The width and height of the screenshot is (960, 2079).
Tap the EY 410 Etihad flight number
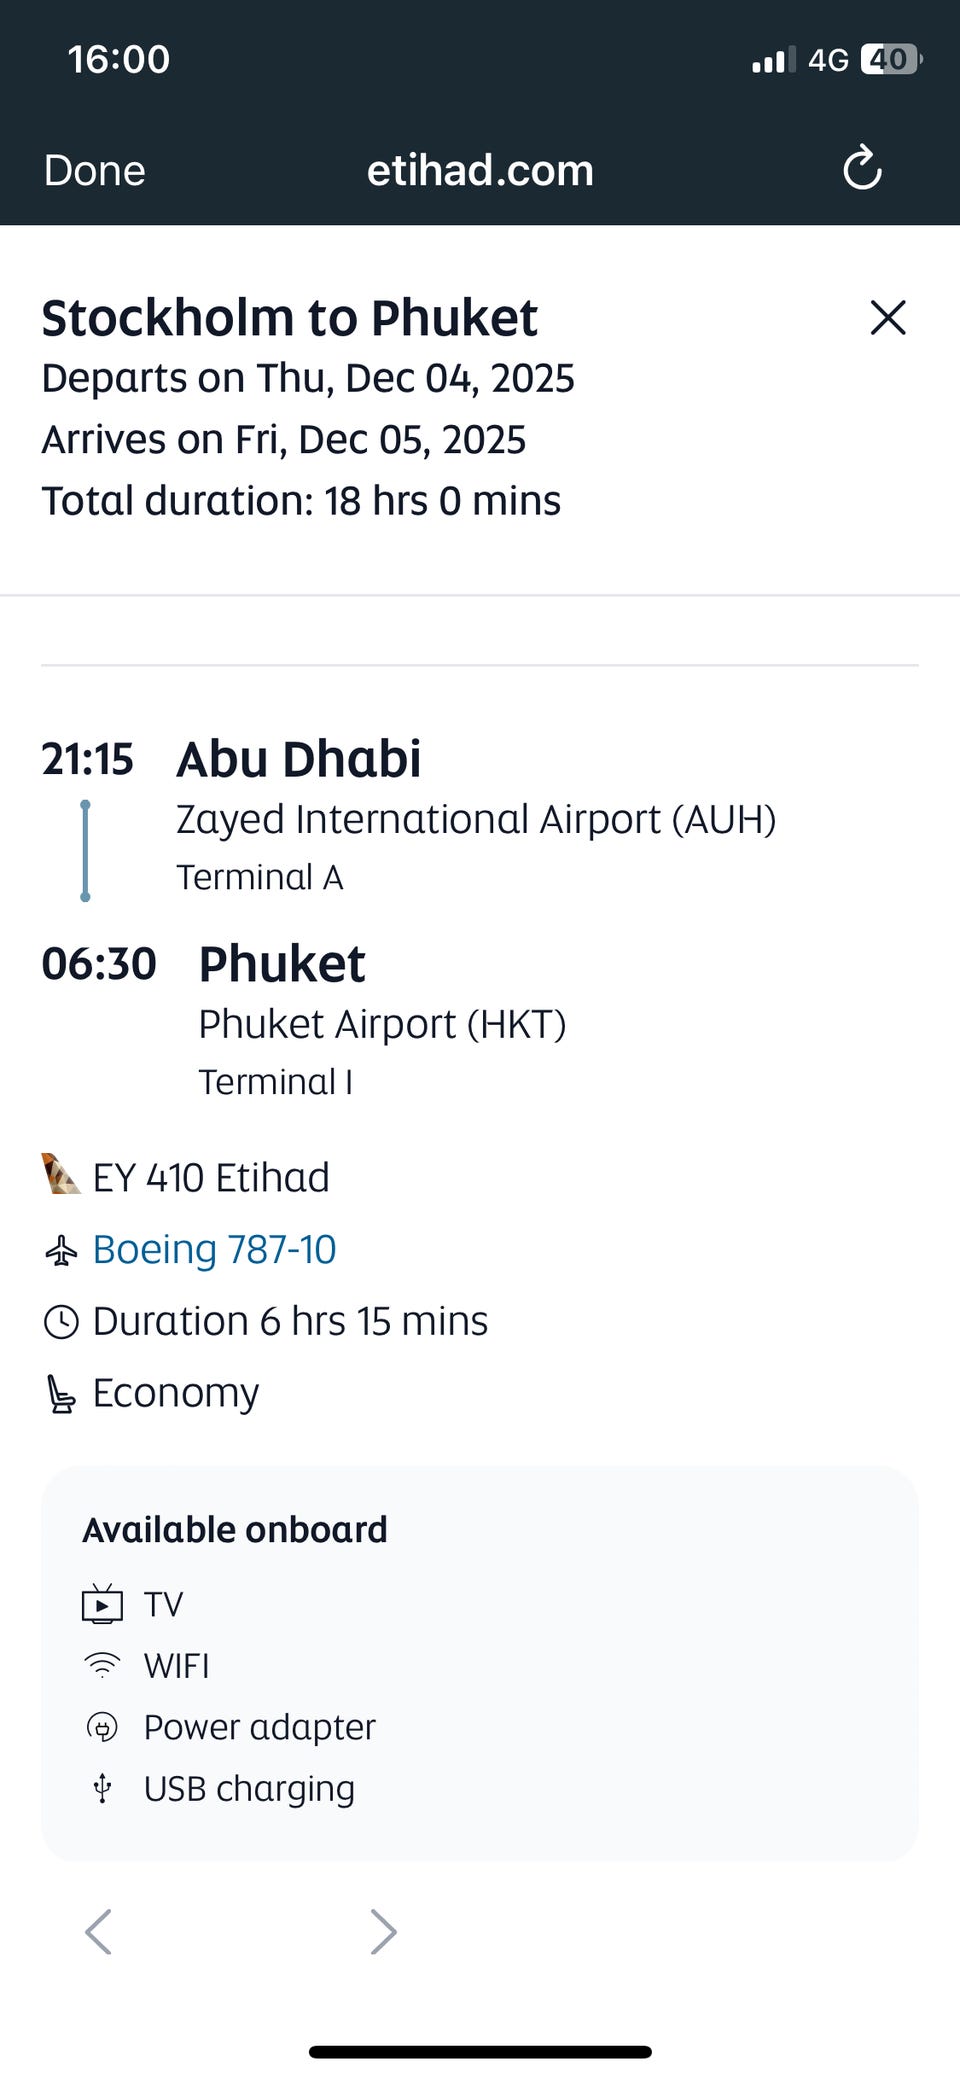211,1178
